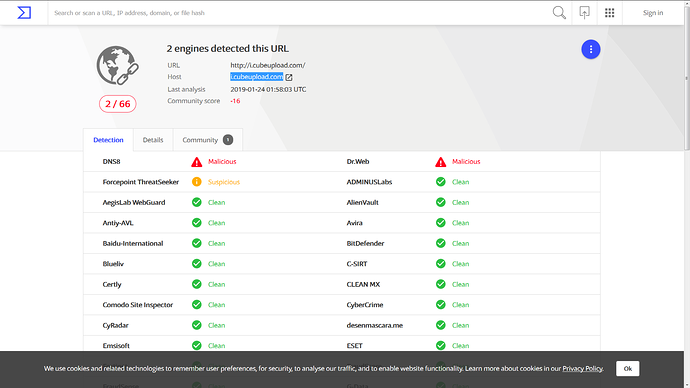The width and height of the screenshot is (690, 388).
Task: Select the last analysis timestamp text
Action: [268, 89]
